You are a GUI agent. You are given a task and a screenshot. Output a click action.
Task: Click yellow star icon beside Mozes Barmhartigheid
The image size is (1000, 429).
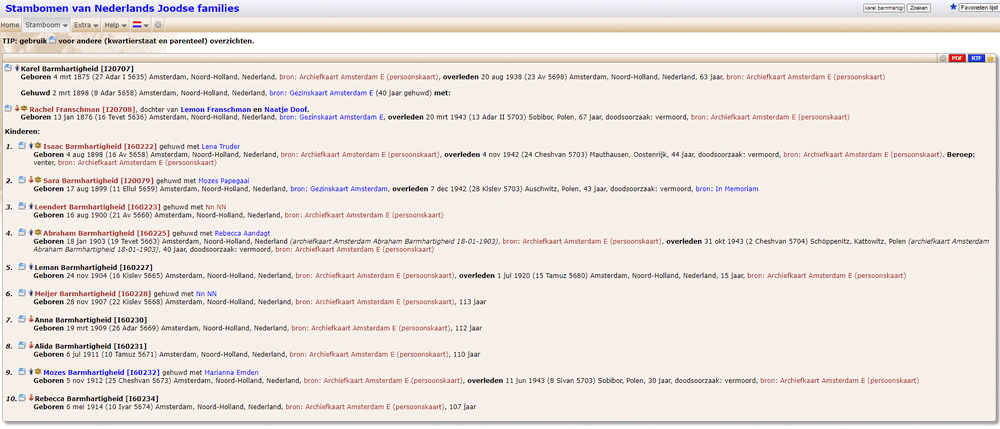38,372
